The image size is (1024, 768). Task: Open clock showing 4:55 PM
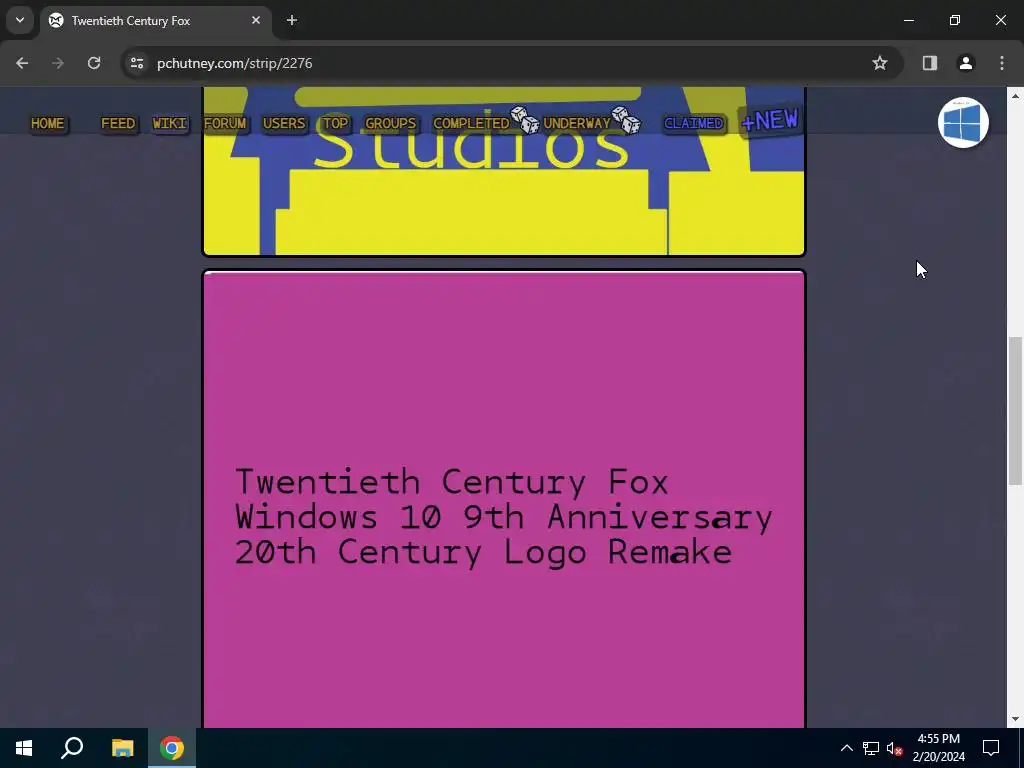tap(938, 748)
